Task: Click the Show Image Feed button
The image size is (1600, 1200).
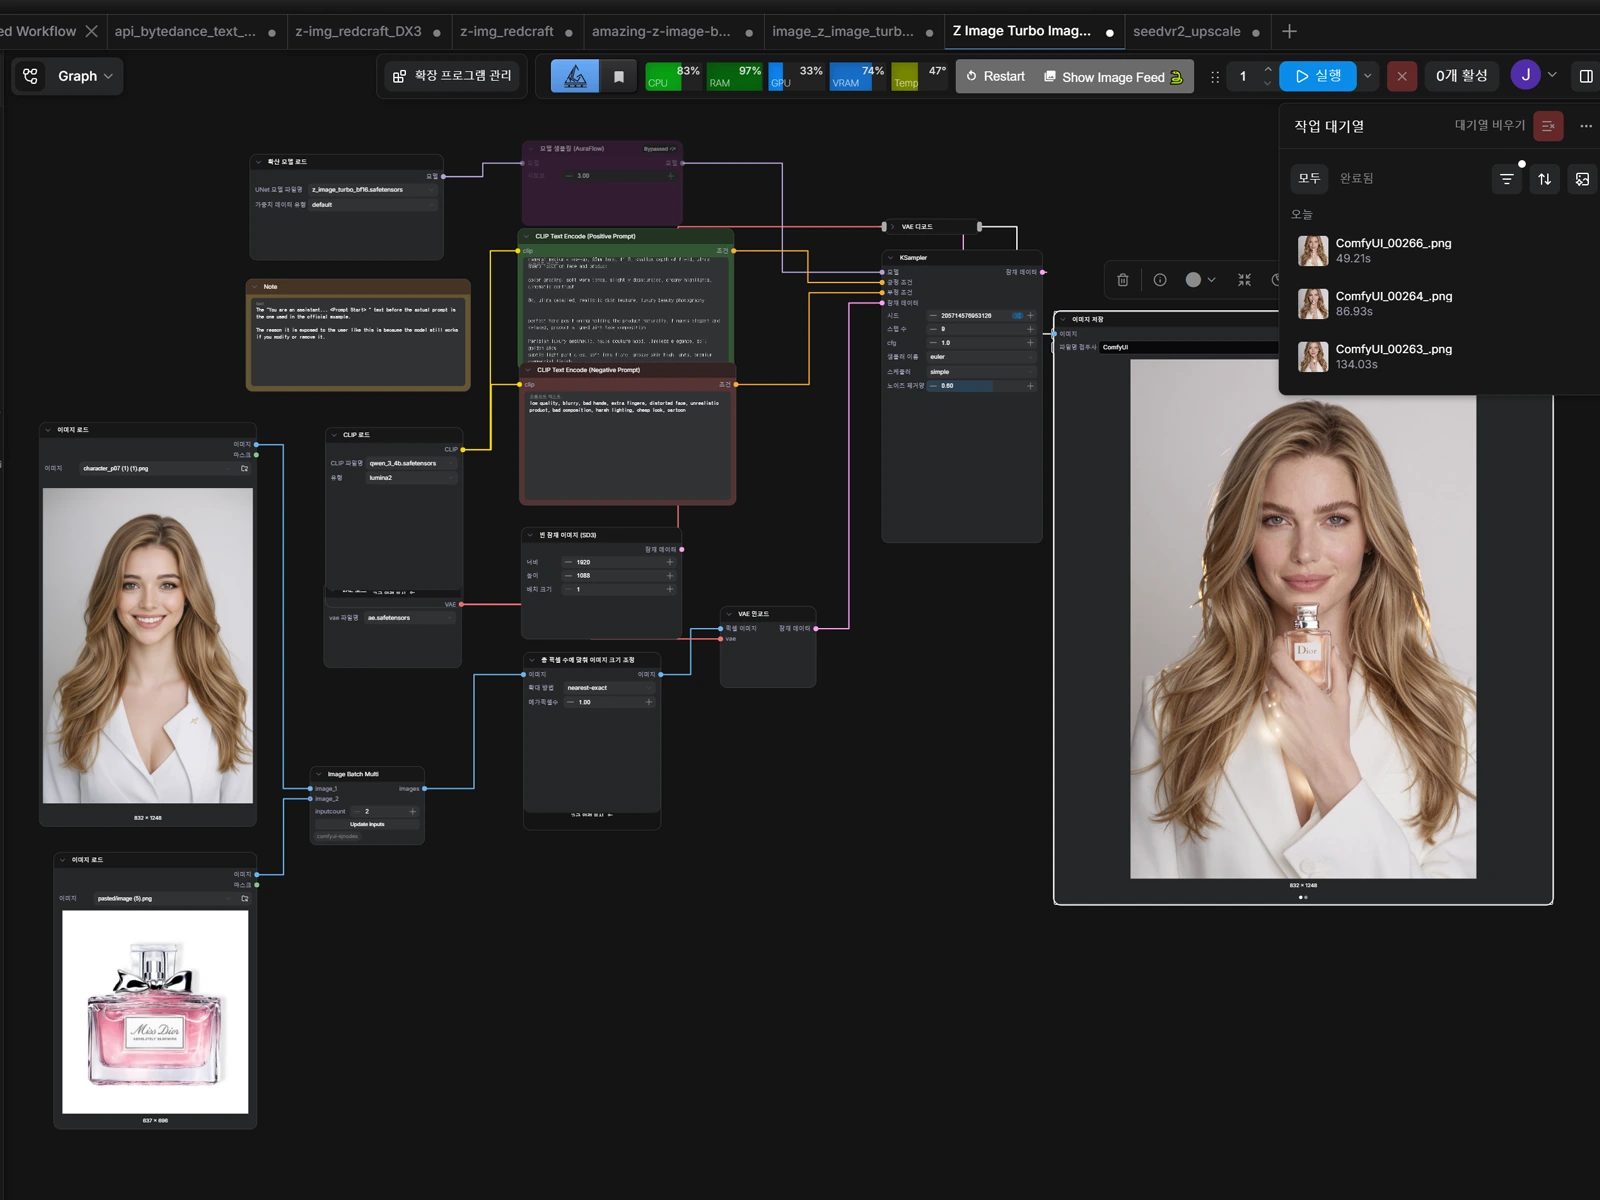Action: [x=1114, y=77]
